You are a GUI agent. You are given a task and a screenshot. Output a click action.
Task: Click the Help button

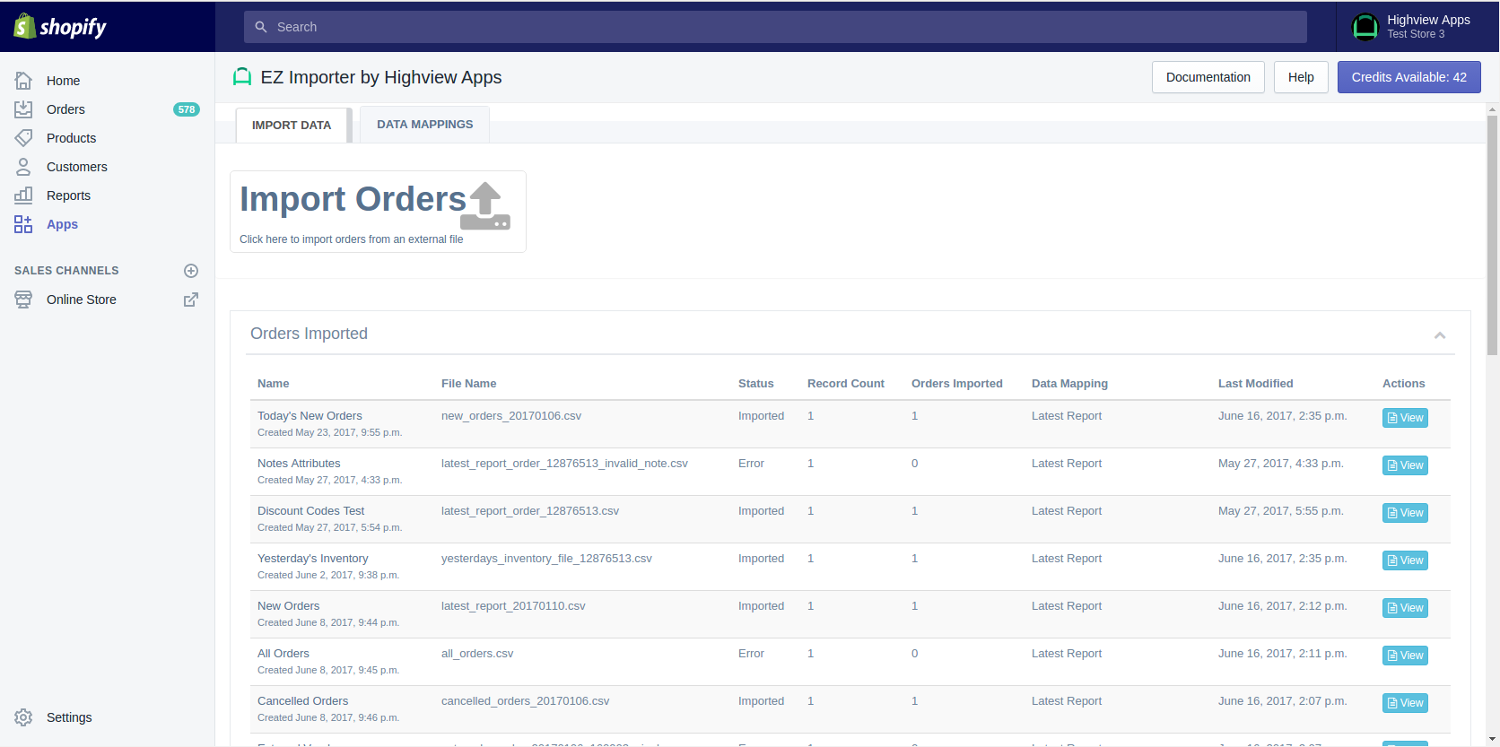(x=1301, y=77)
